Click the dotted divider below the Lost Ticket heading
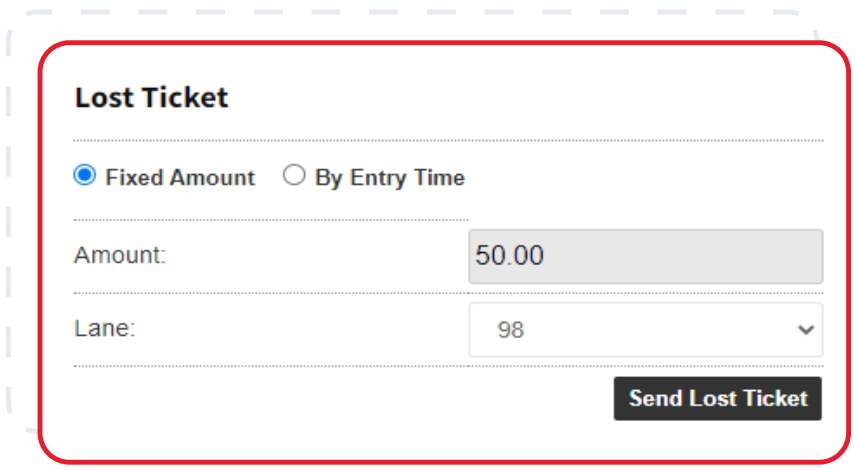 448,140
